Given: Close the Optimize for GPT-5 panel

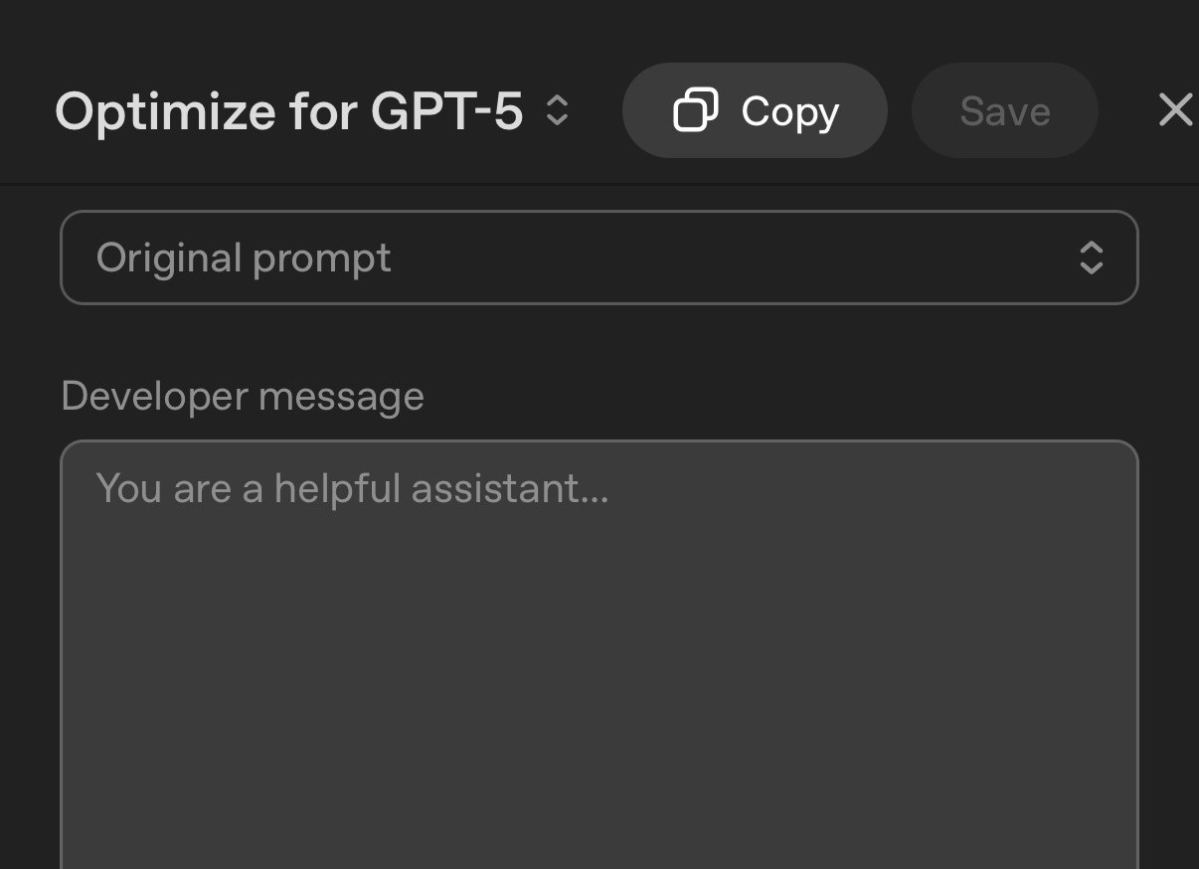Looking at the screenshot, I should pos(1175,110).
